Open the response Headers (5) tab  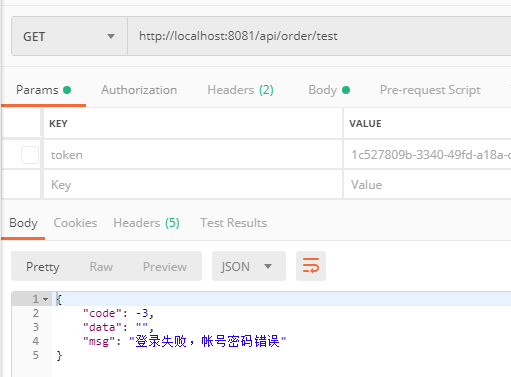pyautogui.click(x=146, y=223)
